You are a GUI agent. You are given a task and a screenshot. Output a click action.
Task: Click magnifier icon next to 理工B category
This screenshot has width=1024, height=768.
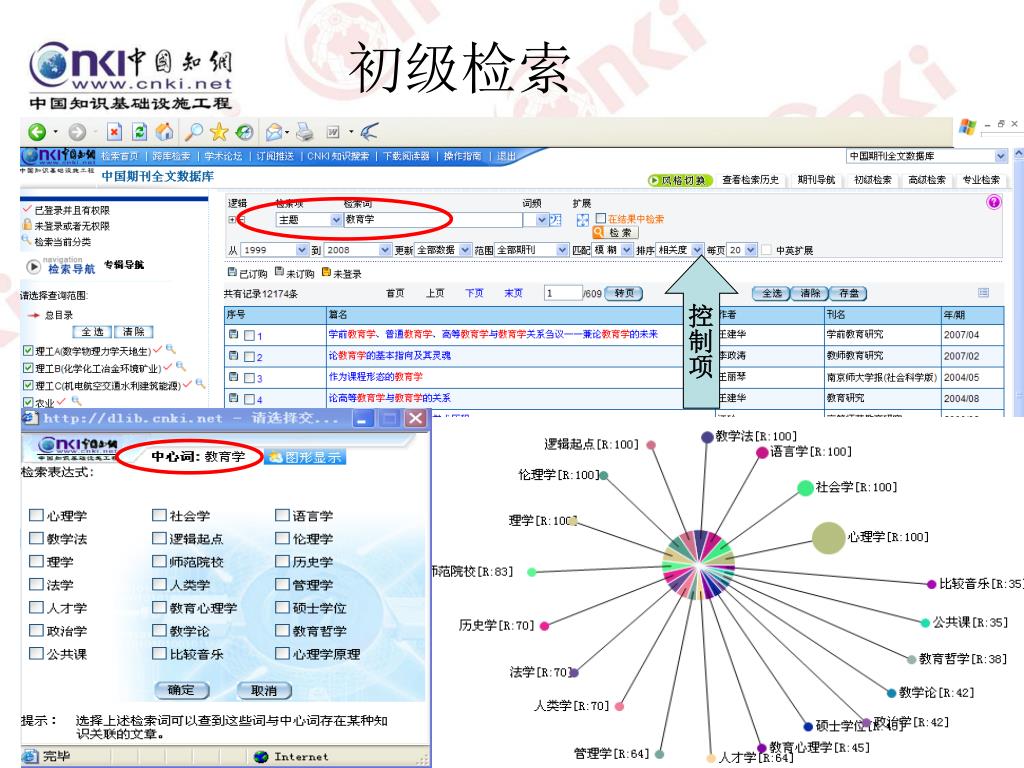click(182, 366)
